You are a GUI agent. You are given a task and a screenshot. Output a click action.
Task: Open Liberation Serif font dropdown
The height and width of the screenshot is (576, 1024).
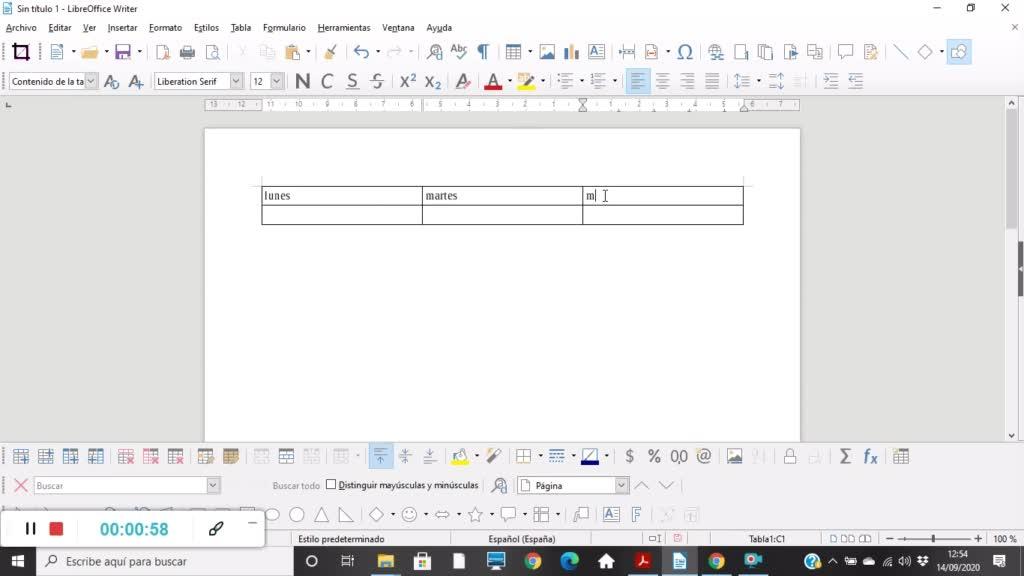point(236,81)
